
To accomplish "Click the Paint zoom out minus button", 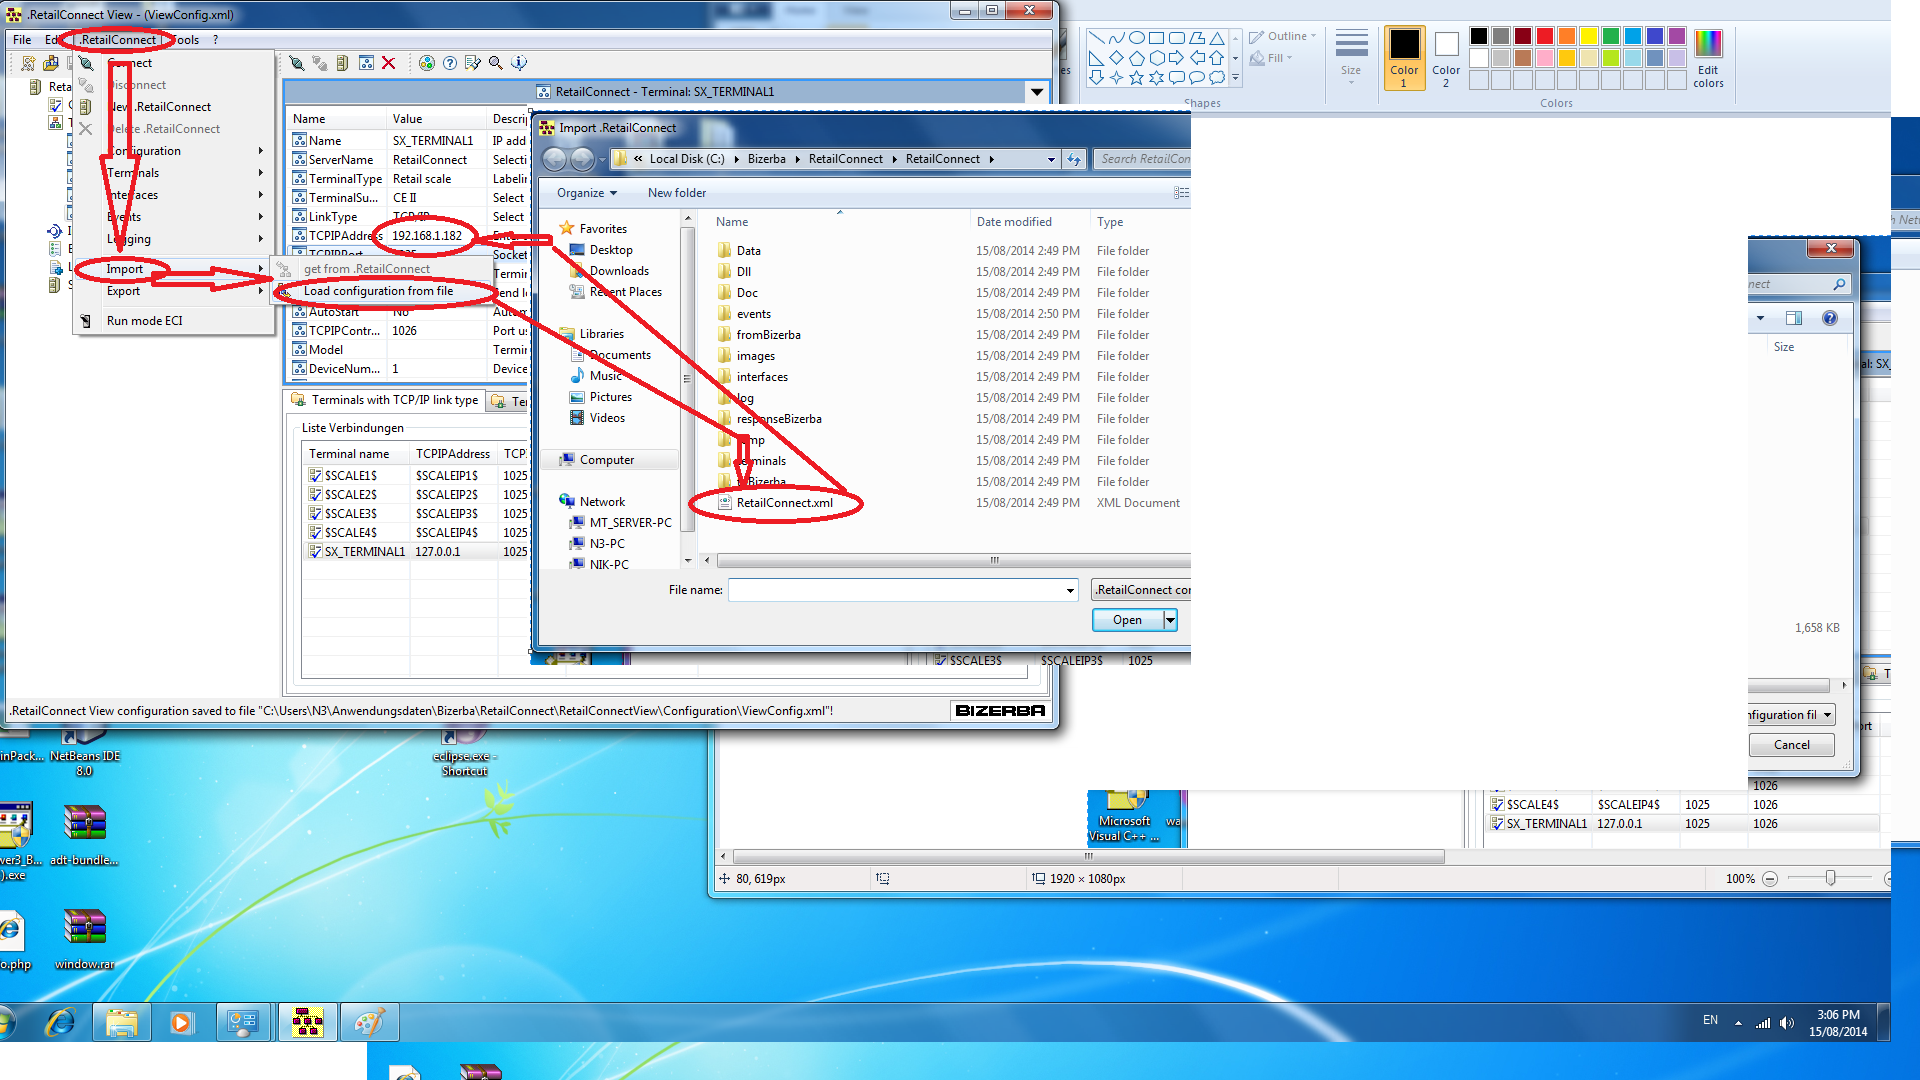I will (x=1770, y=879).
